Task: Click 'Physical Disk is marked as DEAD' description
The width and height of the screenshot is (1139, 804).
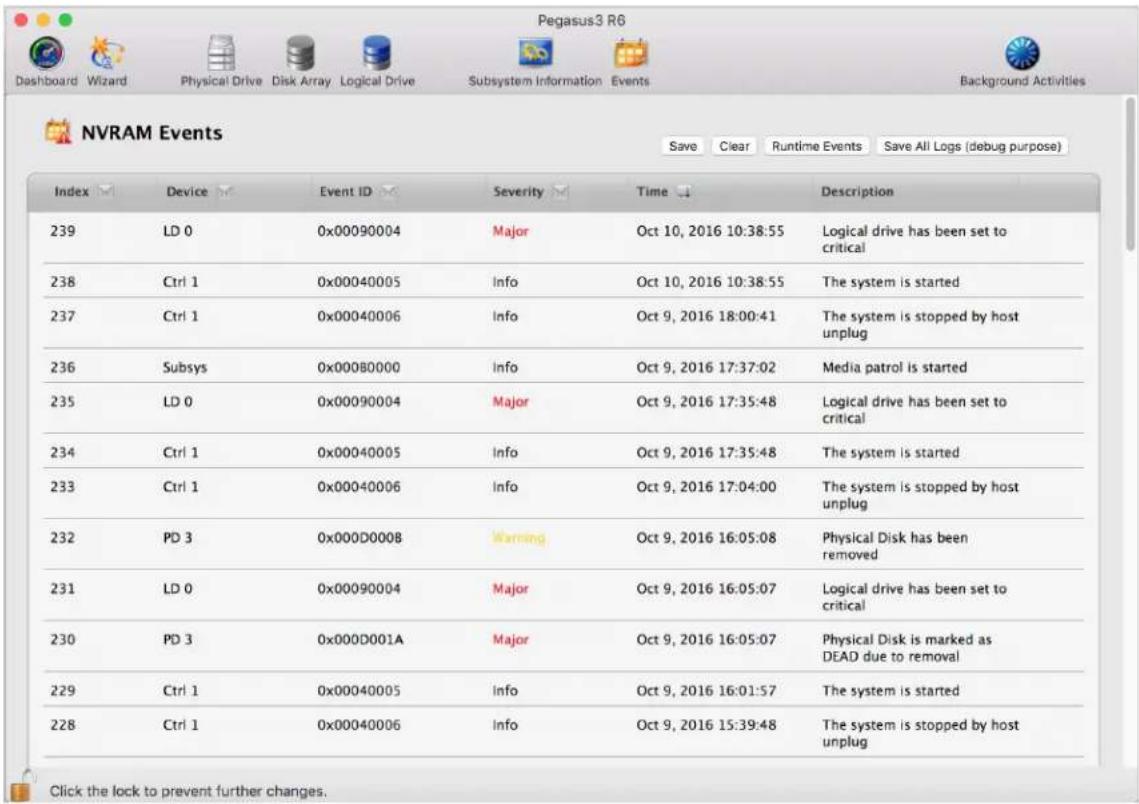Action: click(907, 648)
